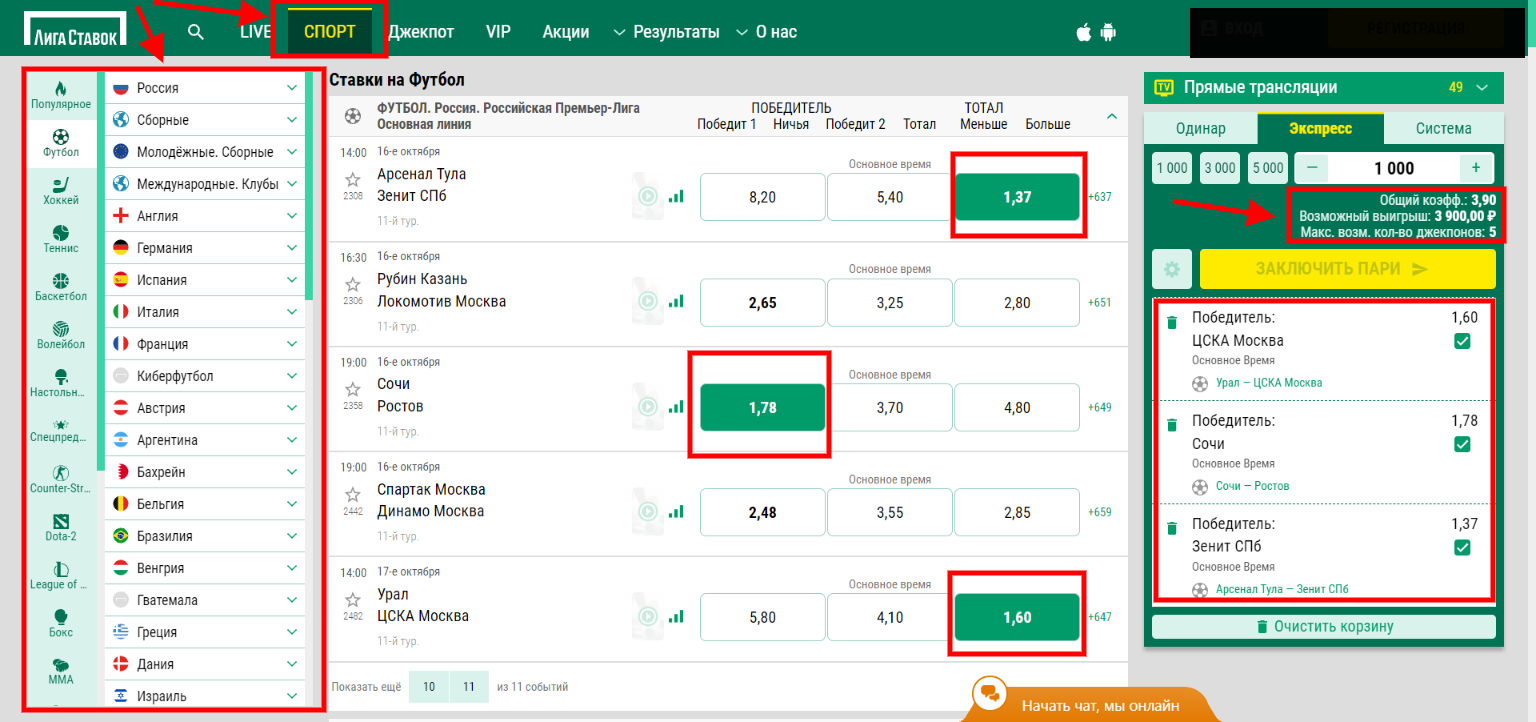1536x722 pixels.
Task: Open VIP menu item
Action: pyautogui.click(x=498, y=32)
